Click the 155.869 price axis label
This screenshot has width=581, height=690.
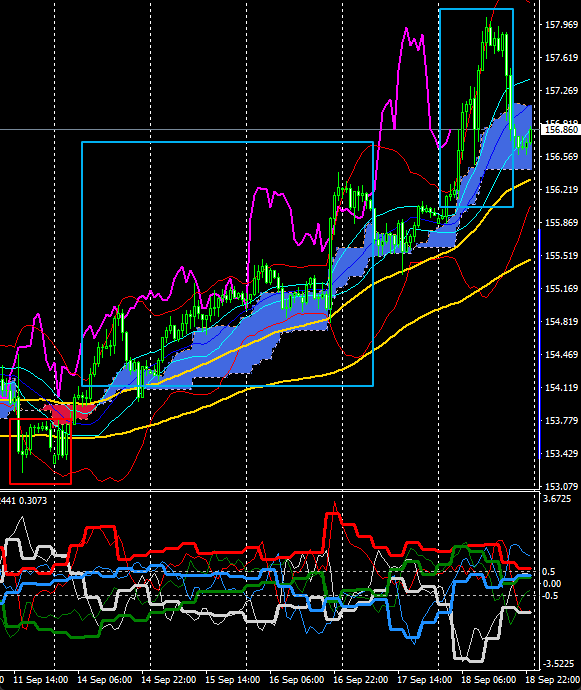[x=561, y=223]
